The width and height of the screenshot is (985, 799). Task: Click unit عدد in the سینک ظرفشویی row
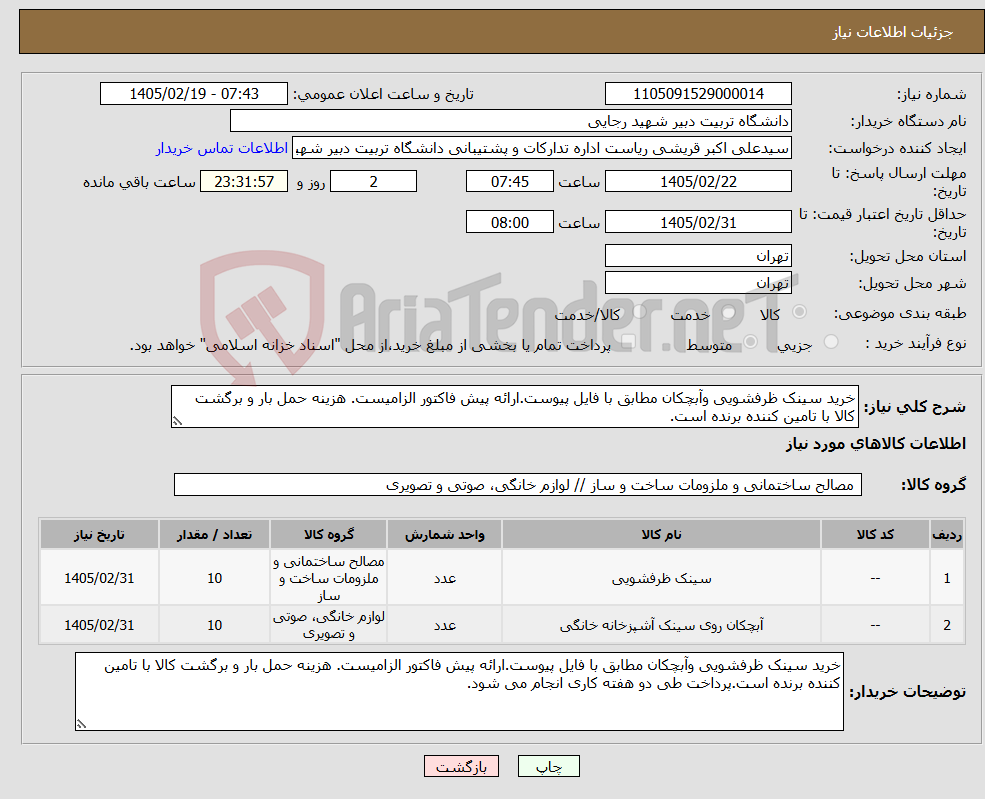tap(444, 578)
